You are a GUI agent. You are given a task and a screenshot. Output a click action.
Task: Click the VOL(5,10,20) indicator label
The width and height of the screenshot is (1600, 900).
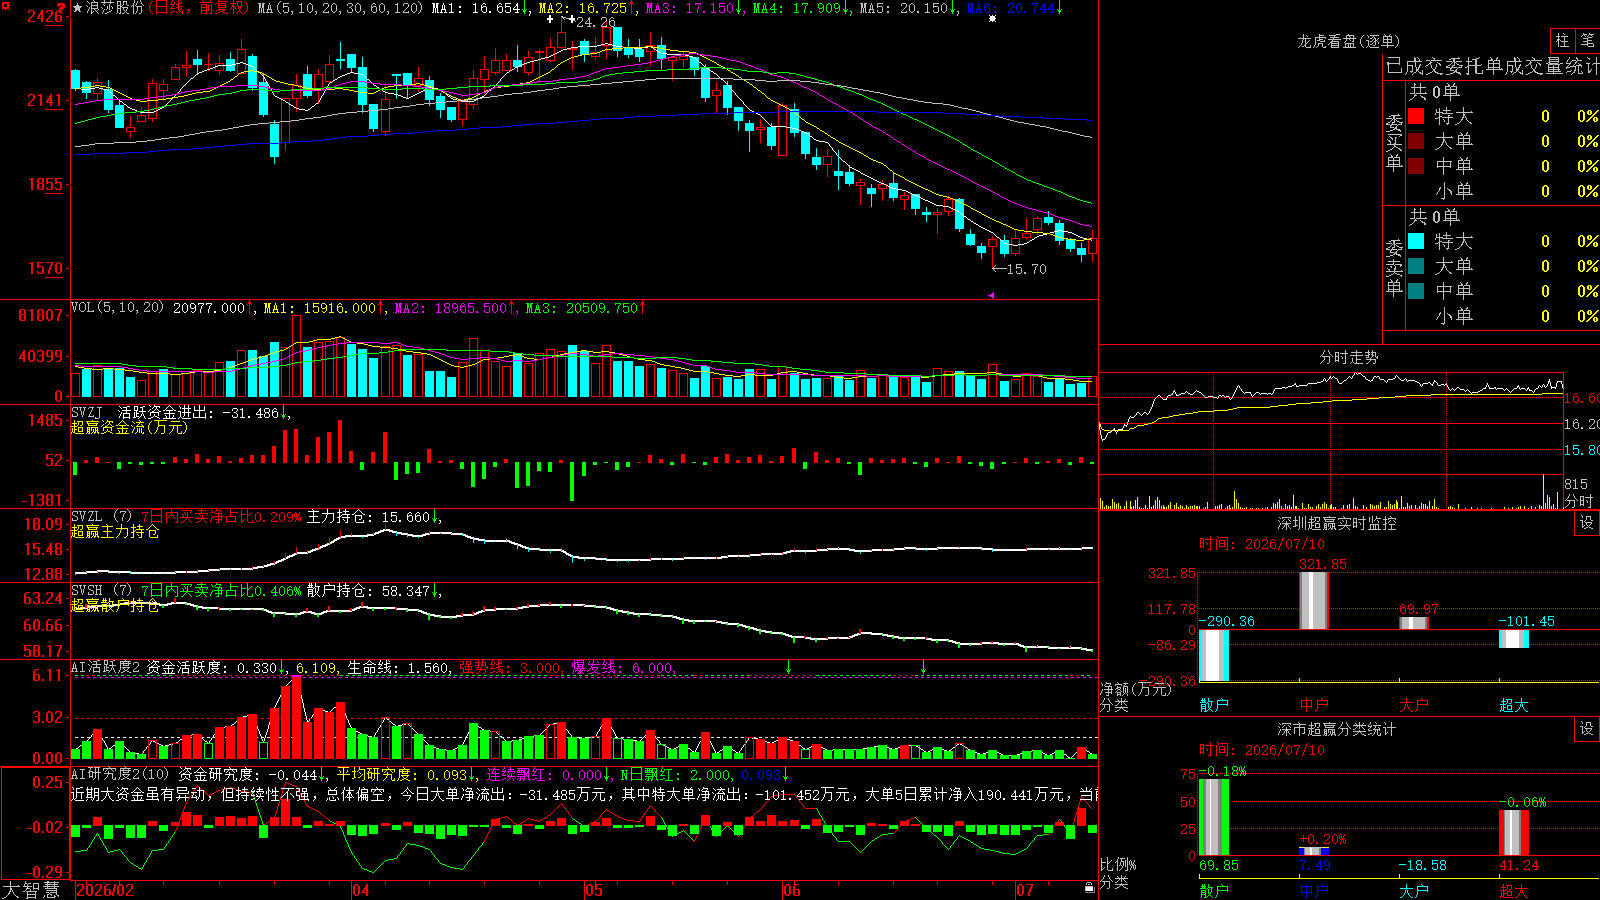point(117,308)
